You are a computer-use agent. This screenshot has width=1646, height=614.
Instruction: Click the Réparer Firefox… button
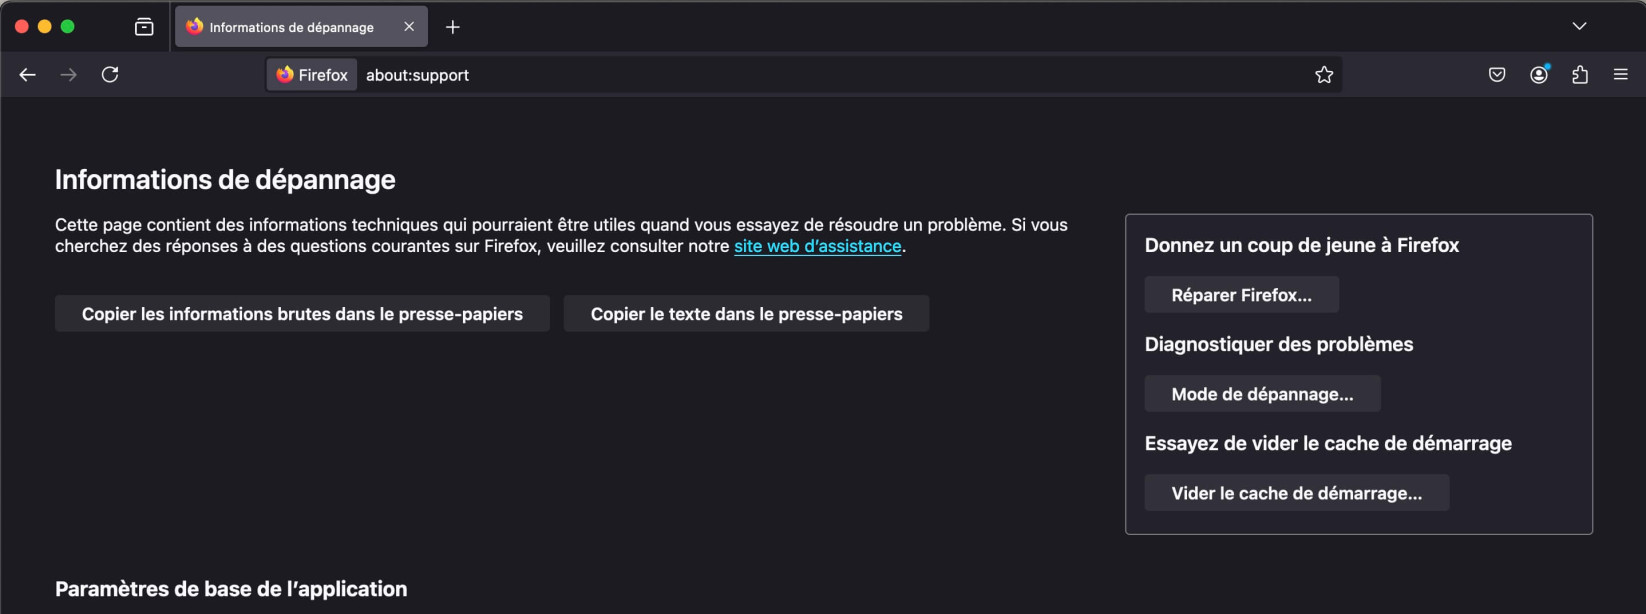point(1241,295)
